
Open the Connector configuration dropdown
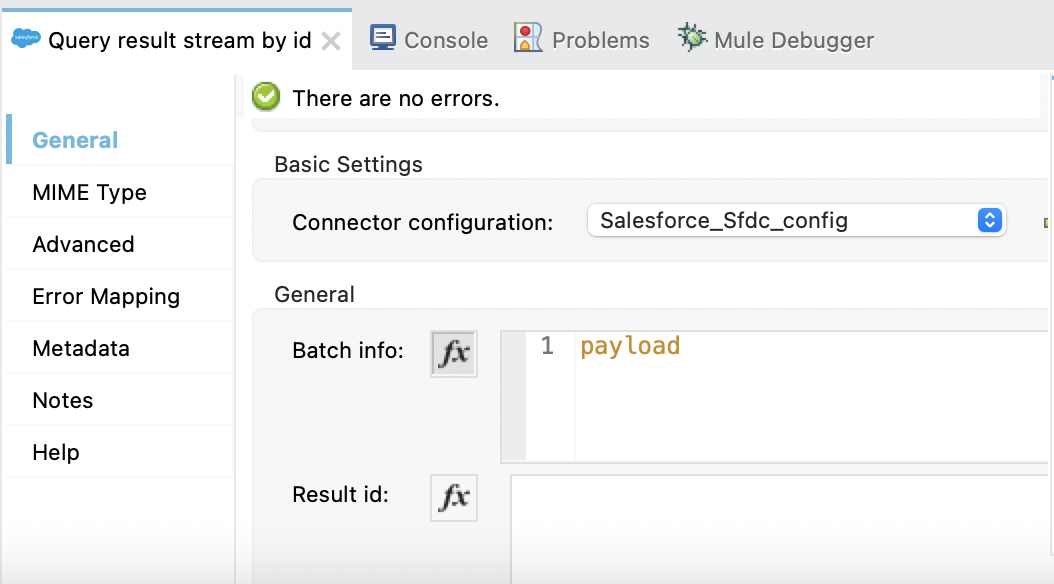[x=795, y=220]
